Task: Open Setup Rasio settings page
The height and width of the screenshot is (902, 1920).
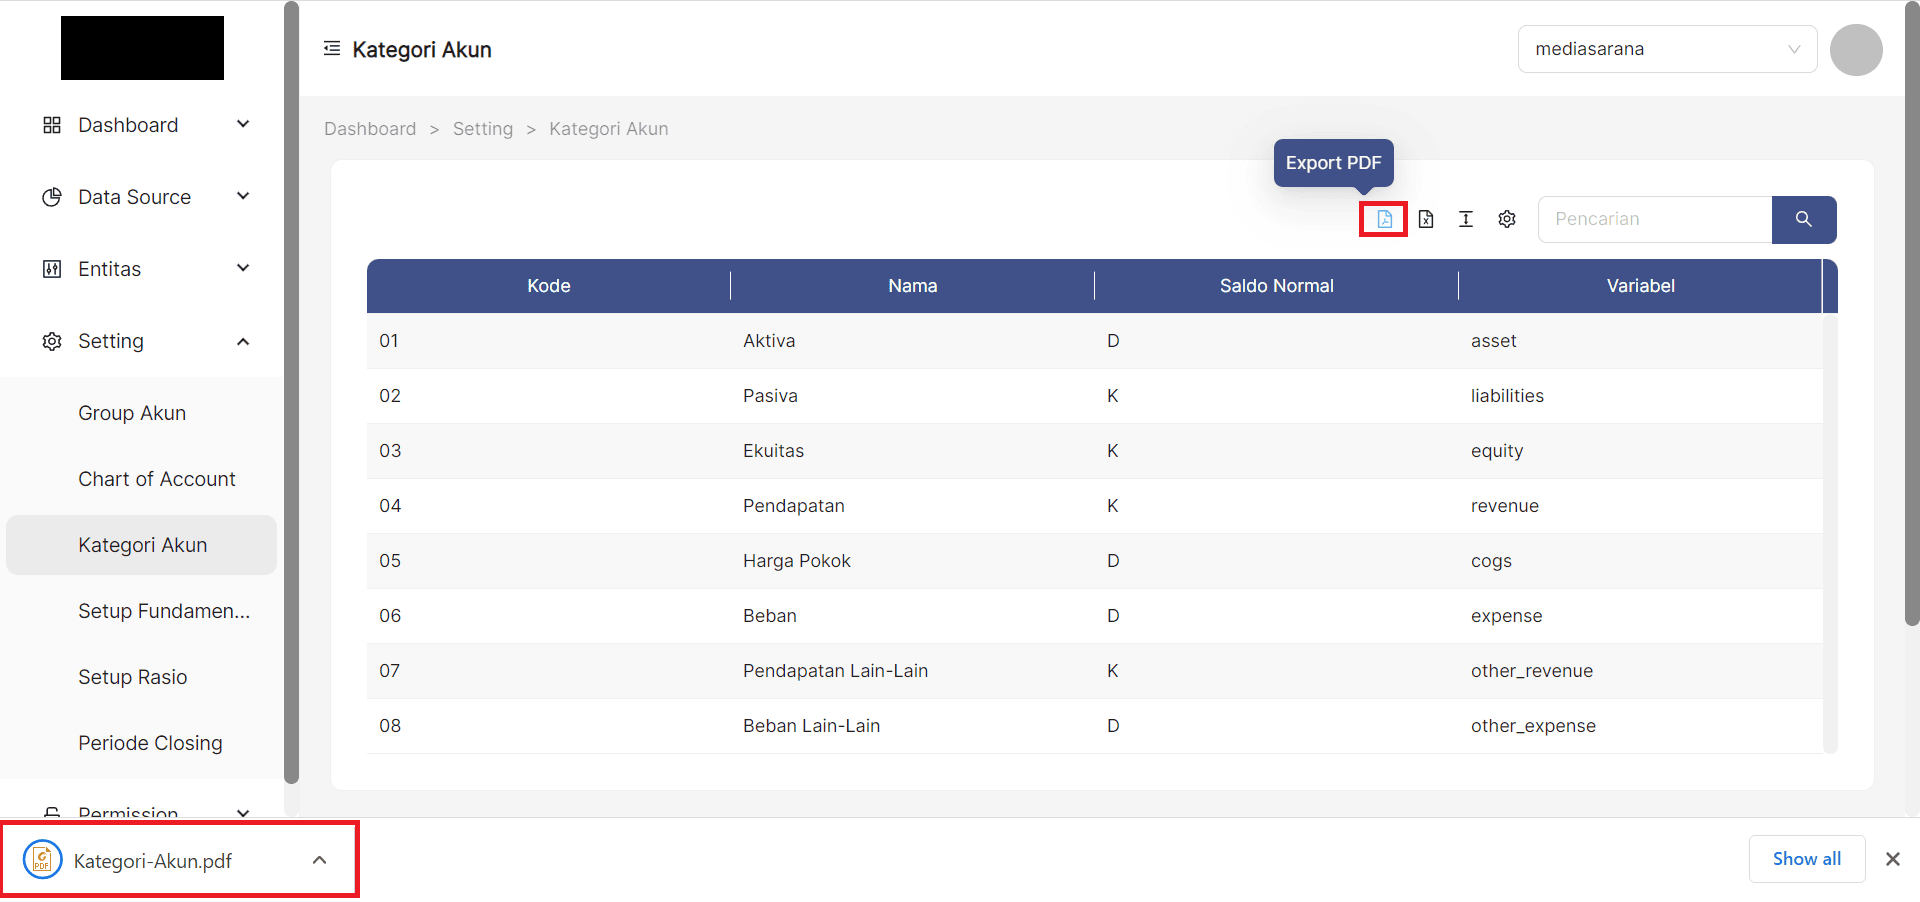Action: 132,677
